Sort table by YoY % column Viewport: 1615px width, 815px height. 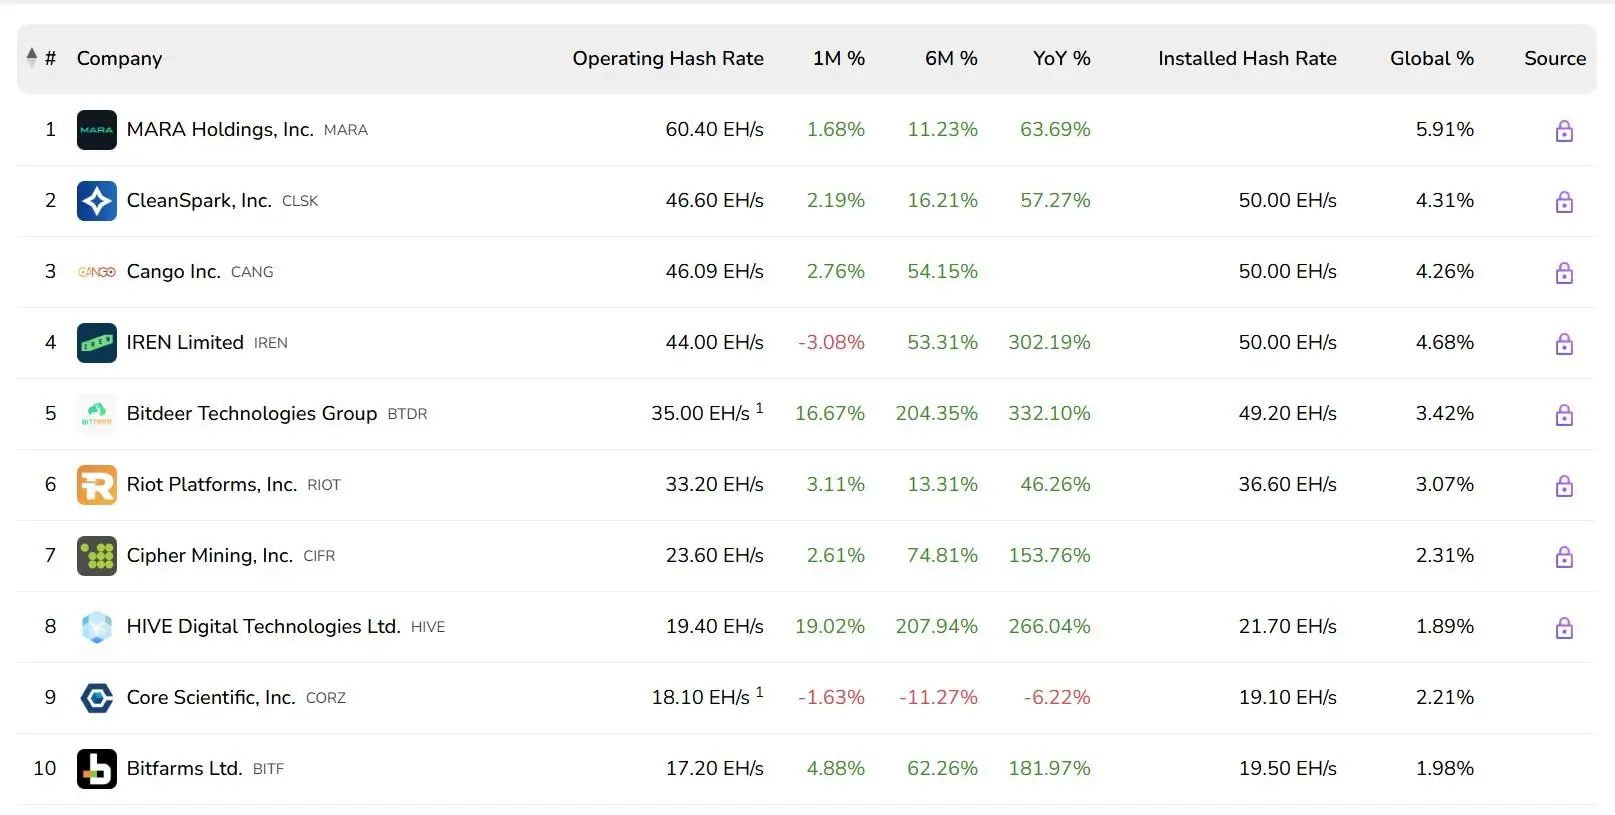click(1061, 58)
